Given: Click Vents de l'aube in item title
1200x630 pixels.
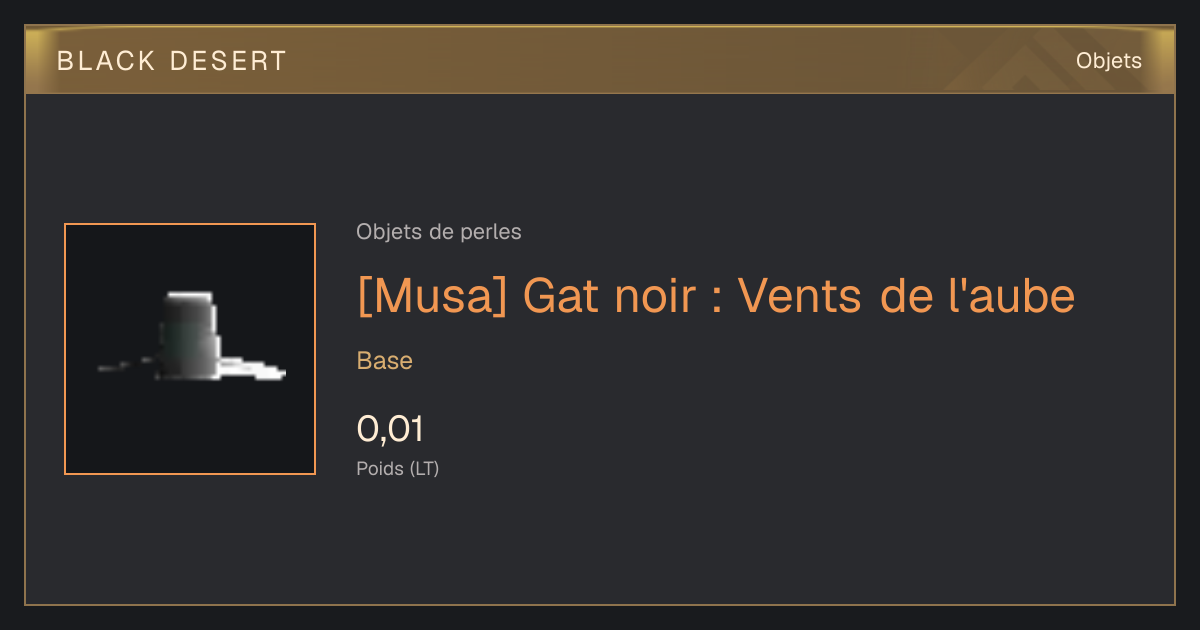Looking at the screenshot, I should tap(907, 296).
